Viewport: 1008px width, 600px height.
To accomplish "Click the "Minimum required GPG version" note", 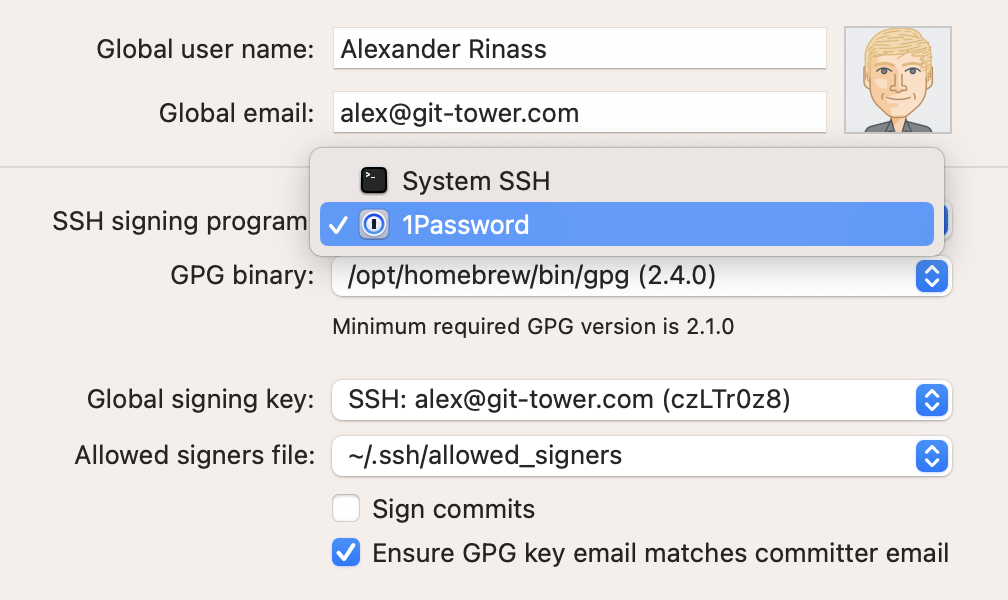I will pos(533,326).
